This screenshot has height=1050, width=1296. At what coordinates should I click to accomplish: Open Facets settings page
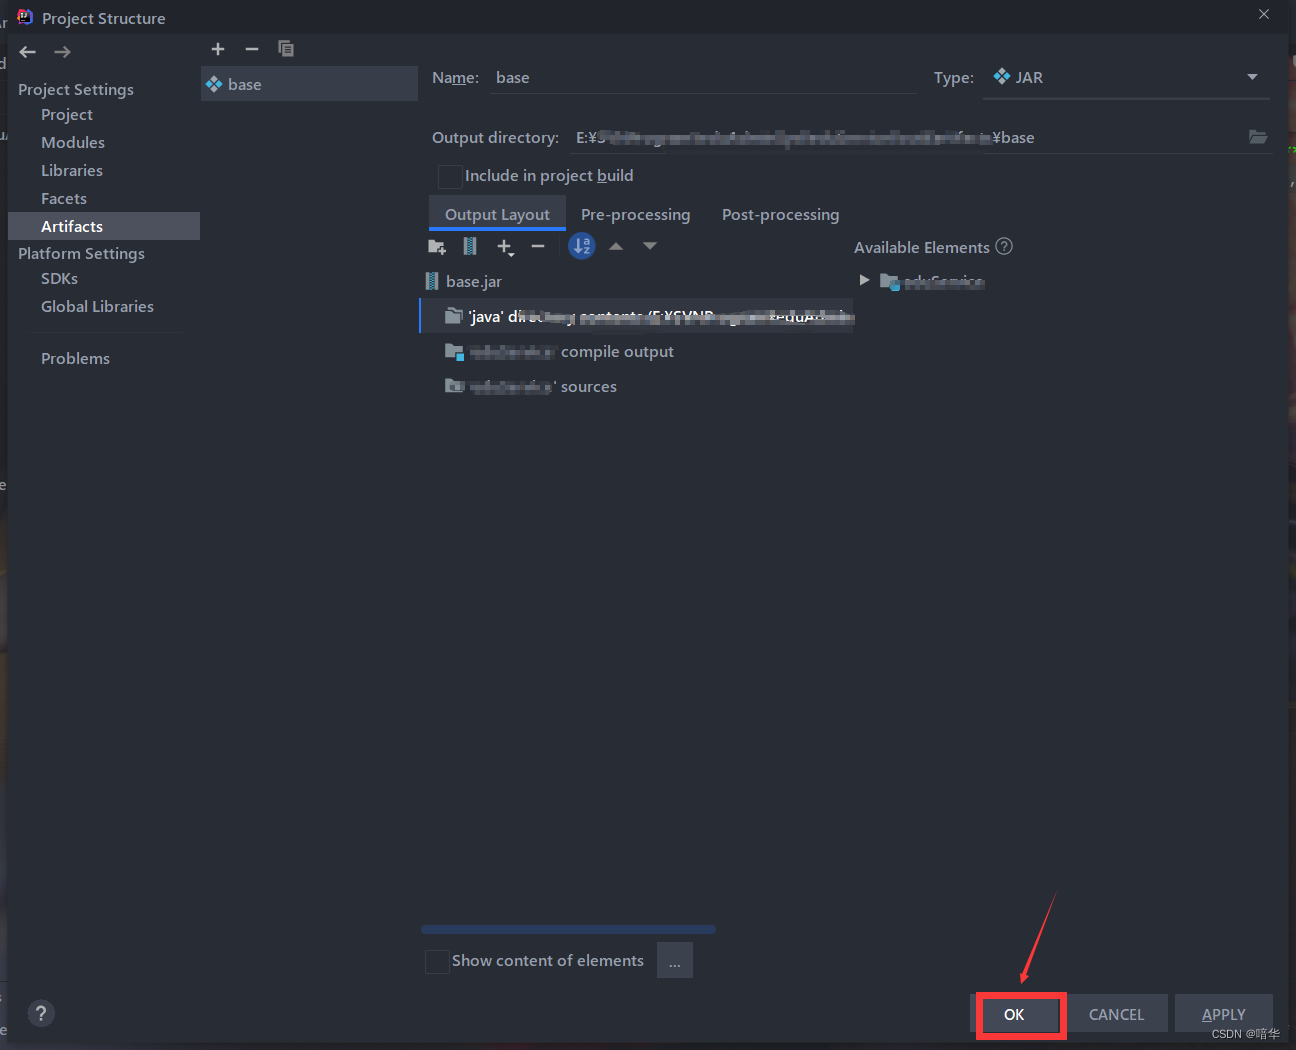click(x=64, y=199)
